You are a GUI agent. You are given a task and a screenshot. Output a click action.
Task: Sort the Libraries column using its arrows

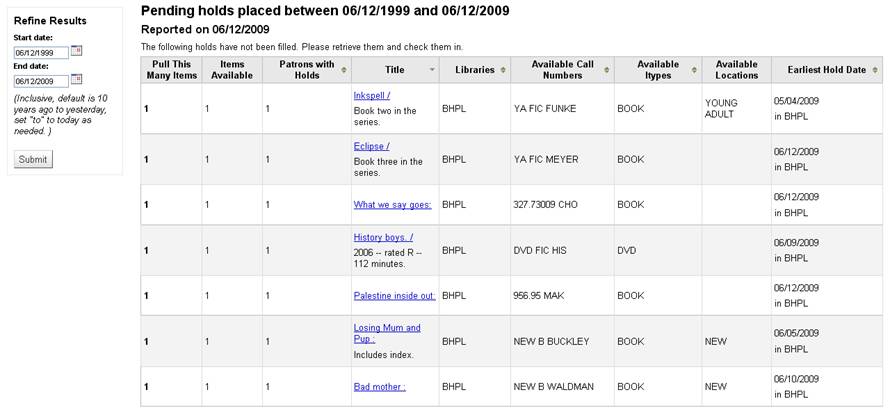coord(503,70)
